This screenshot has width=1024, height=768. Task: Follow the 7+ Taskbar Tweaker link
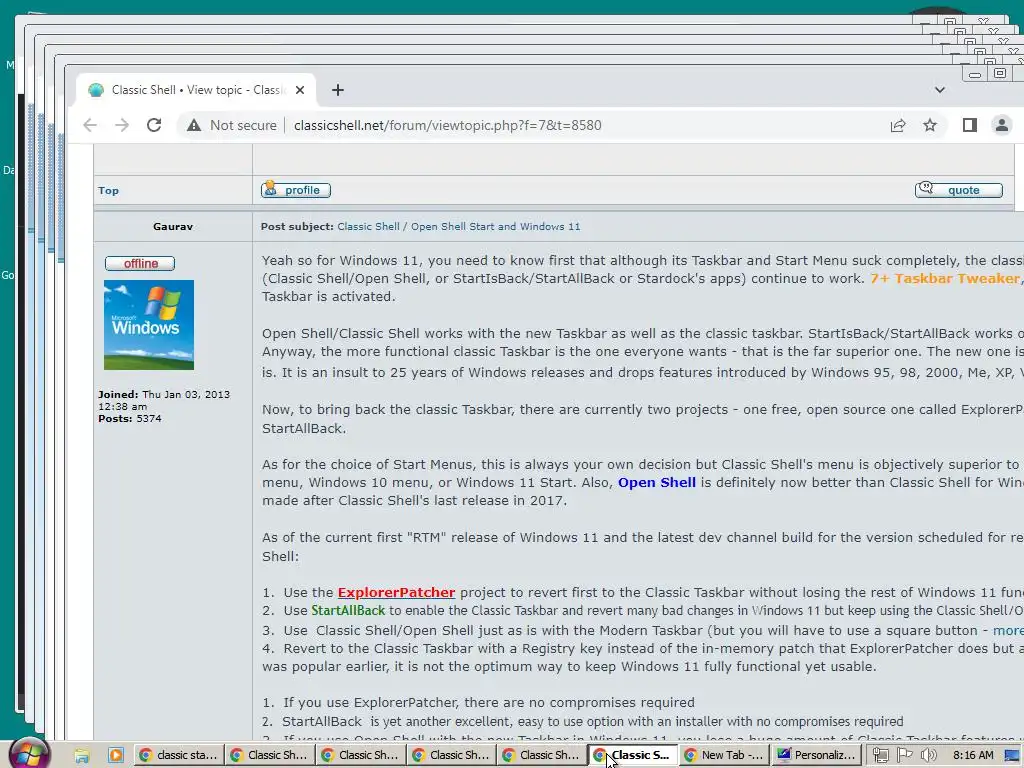(944, 278)
